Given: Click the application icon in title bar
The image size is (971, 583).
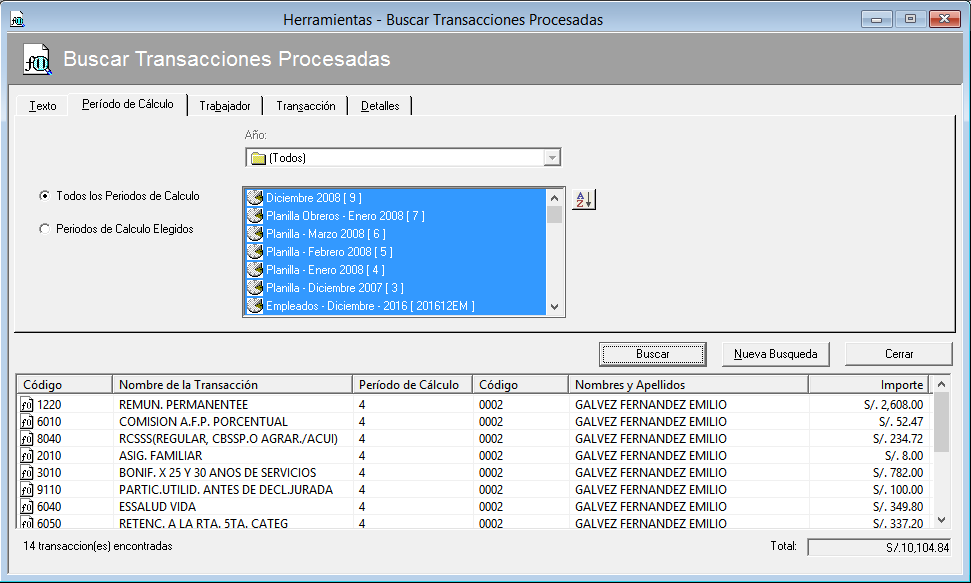Looking at the screenshot, I should coord(17,20).
